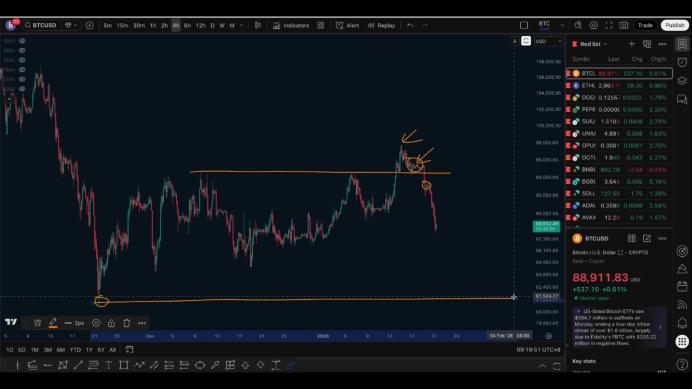Viewport: 692px width, 389px height.
Task: Toggle the sixth indicator's eye visibility icon
Action: click(x=22, y=89)
